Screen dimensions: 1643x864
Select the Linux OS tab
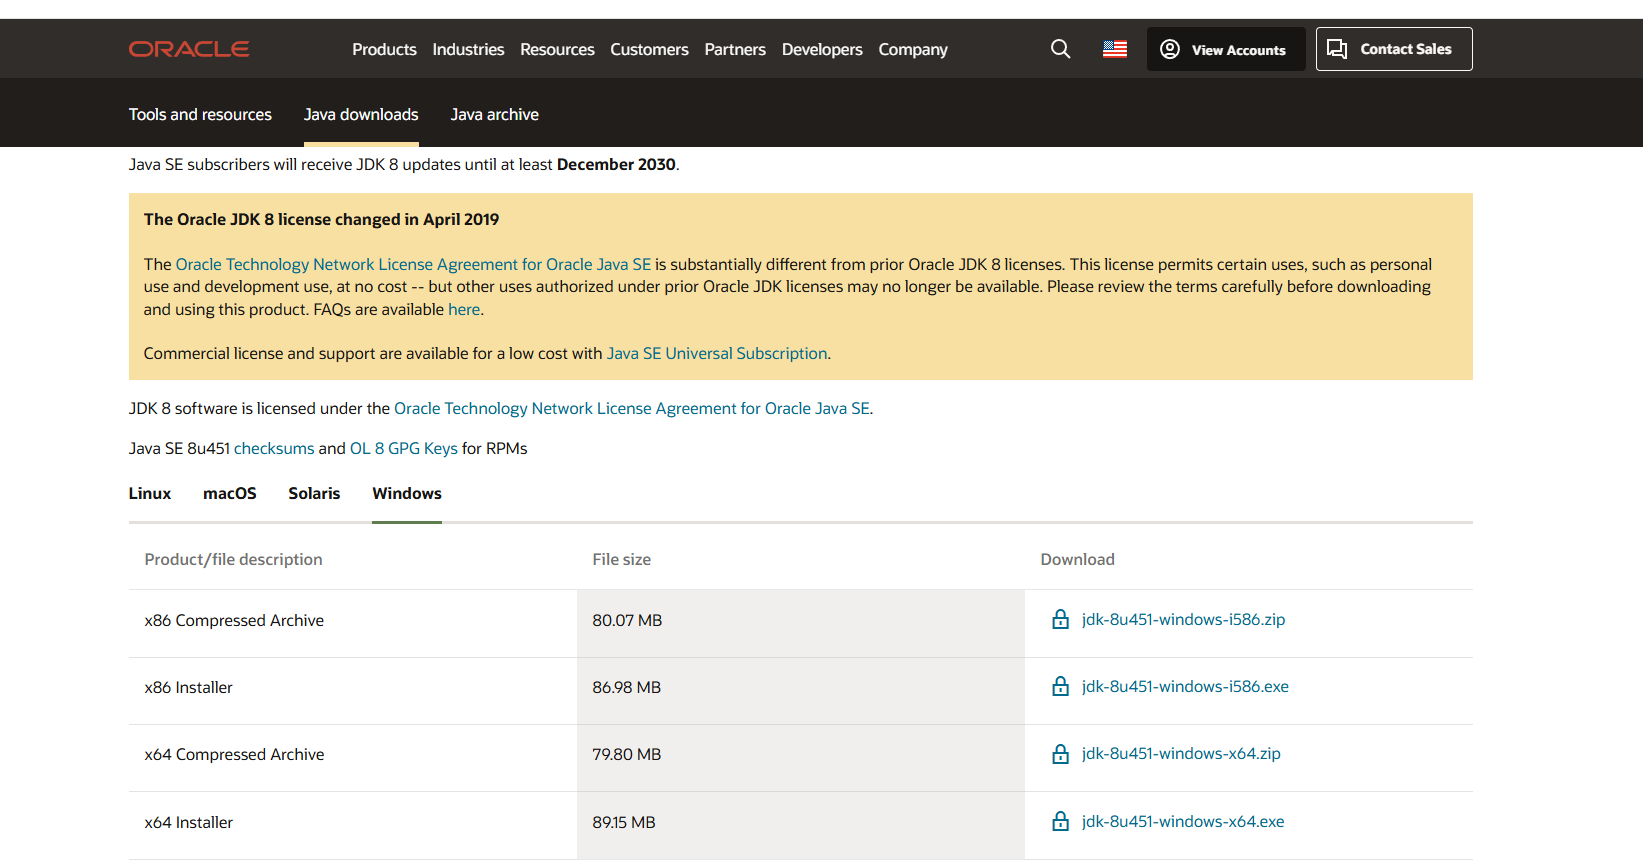click(150, 493)
